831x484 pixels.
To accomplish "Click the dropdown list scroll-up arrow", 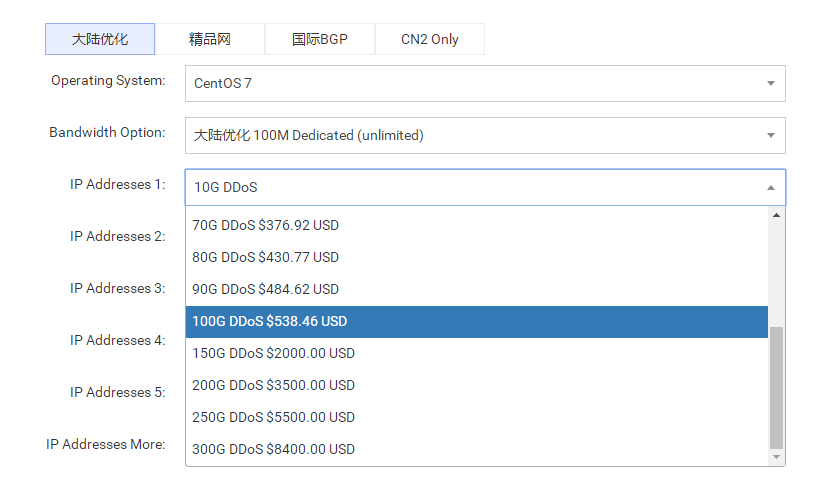I will (x=777, y=215).
